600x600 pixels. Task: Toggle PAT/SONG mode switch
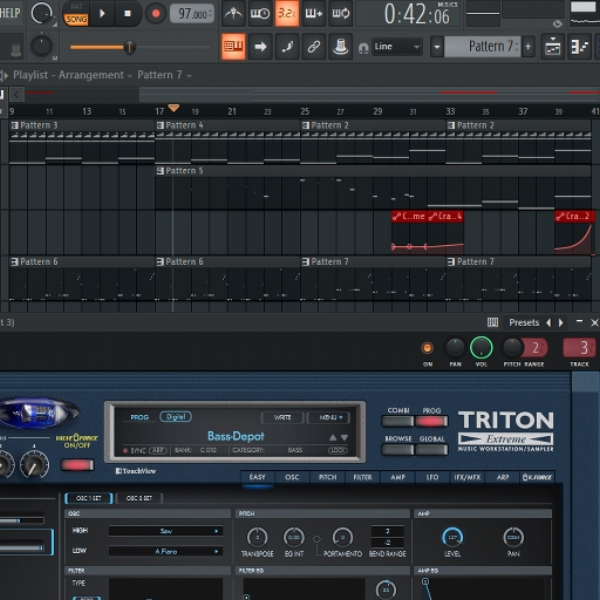[x=76, y=14]
